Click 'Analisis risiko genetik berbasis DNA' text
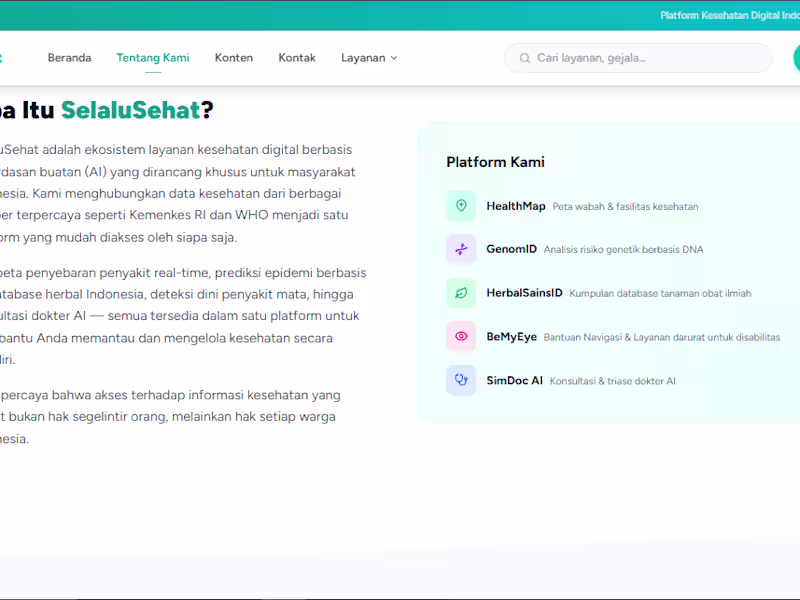The image size is (800, 600). click(623, 249)
